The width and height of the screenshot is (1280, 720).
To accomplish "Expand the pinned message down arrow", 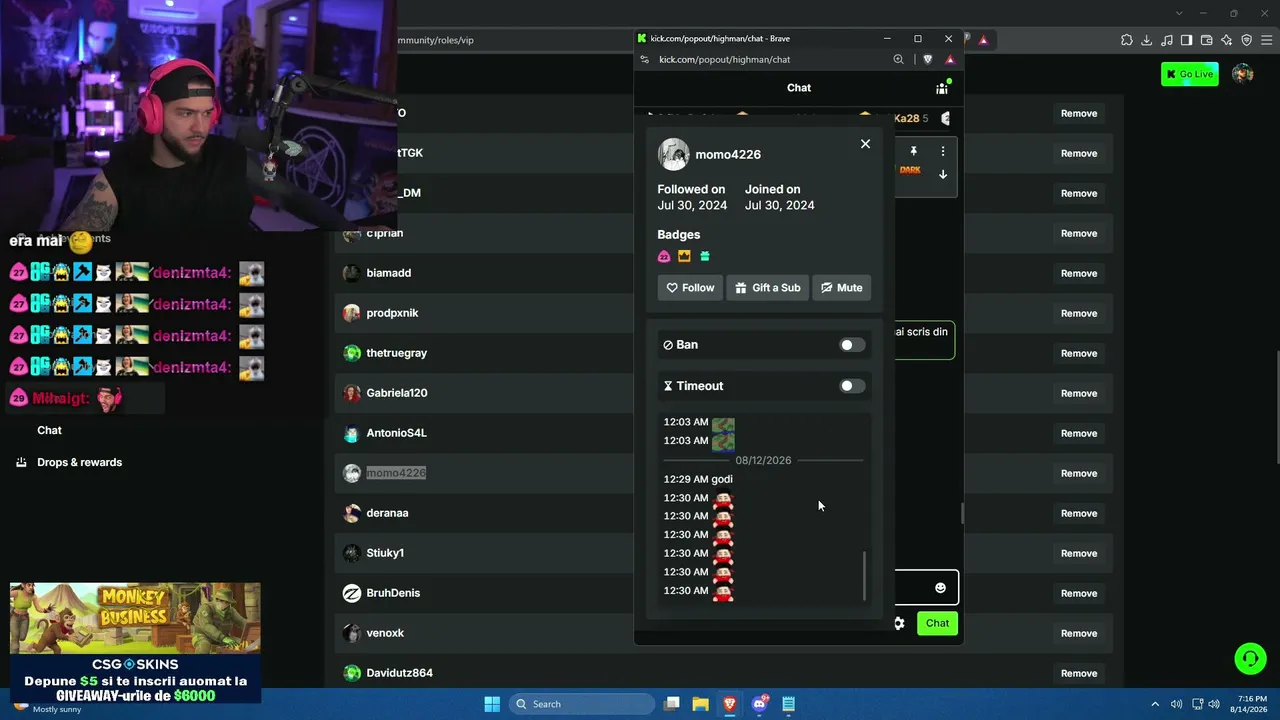I will point(942,174).
